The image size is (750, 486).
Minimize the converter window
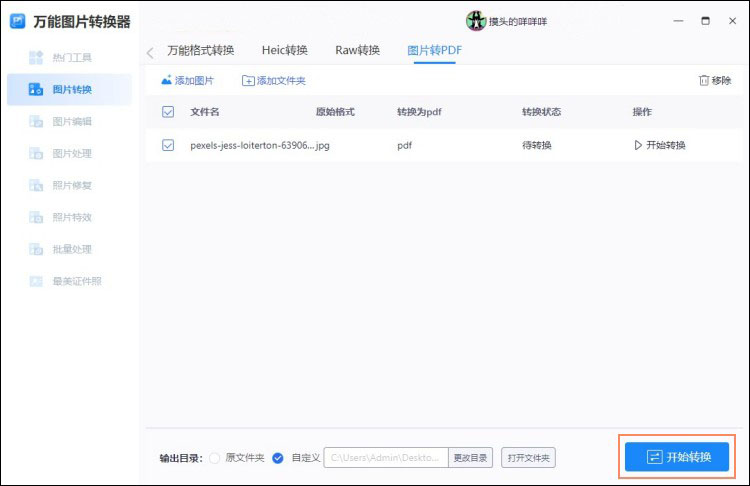pyautogui.click(x=678, y=21)
